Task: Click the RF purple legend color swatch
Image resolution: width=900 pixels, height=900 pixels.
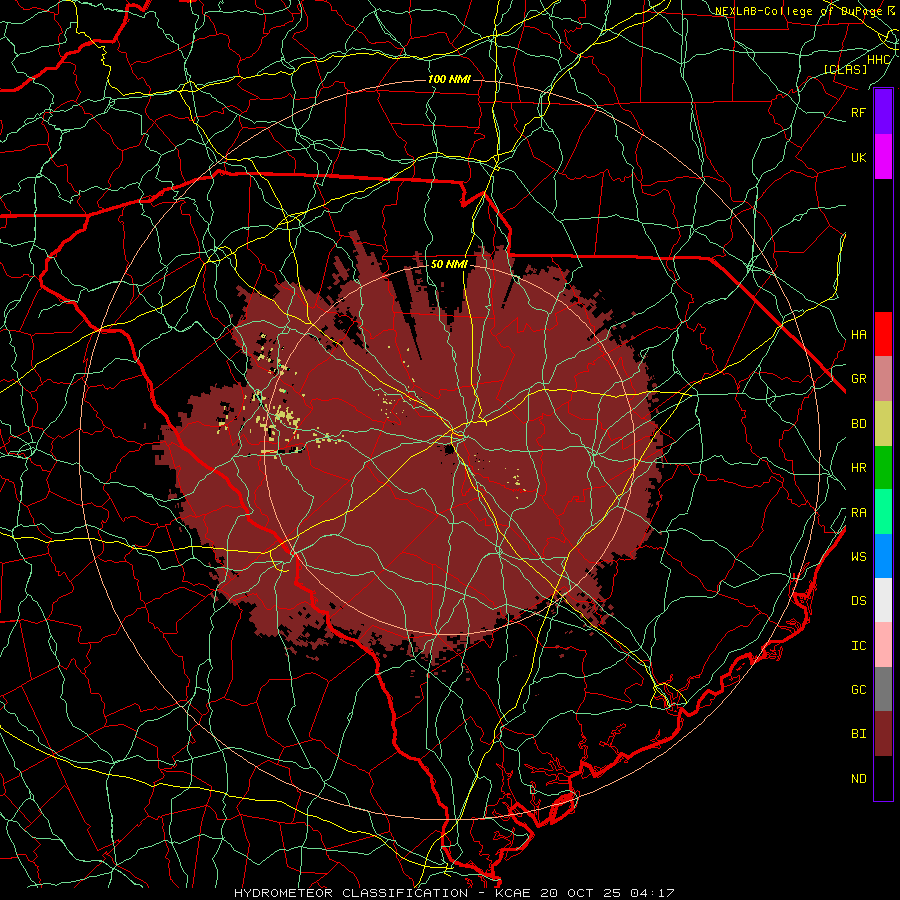Action: [x=883, y=112]
